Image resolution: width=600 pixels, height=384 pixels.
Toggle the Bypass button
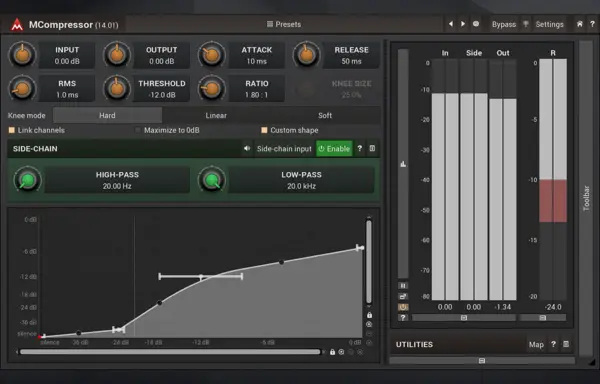pos(504,24)
